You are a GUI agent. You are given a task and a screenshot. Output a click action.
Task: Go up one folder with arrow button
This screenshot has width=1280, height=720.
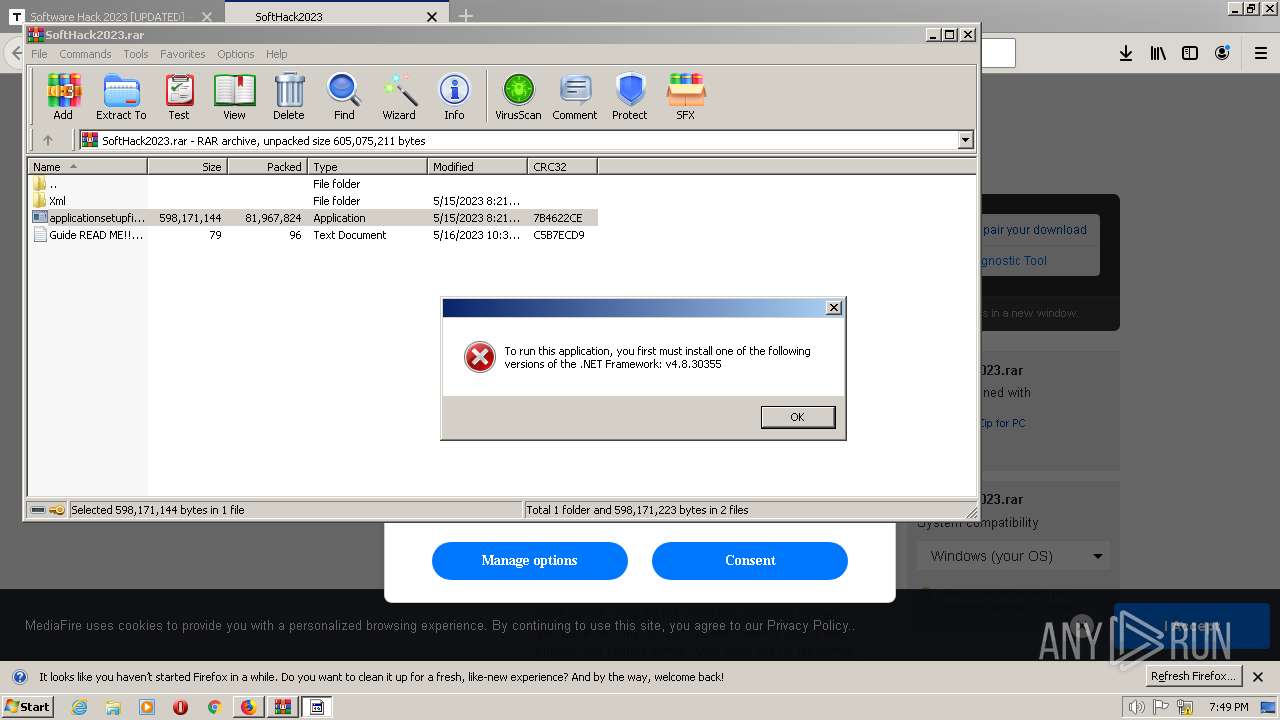tap(47, 141)
